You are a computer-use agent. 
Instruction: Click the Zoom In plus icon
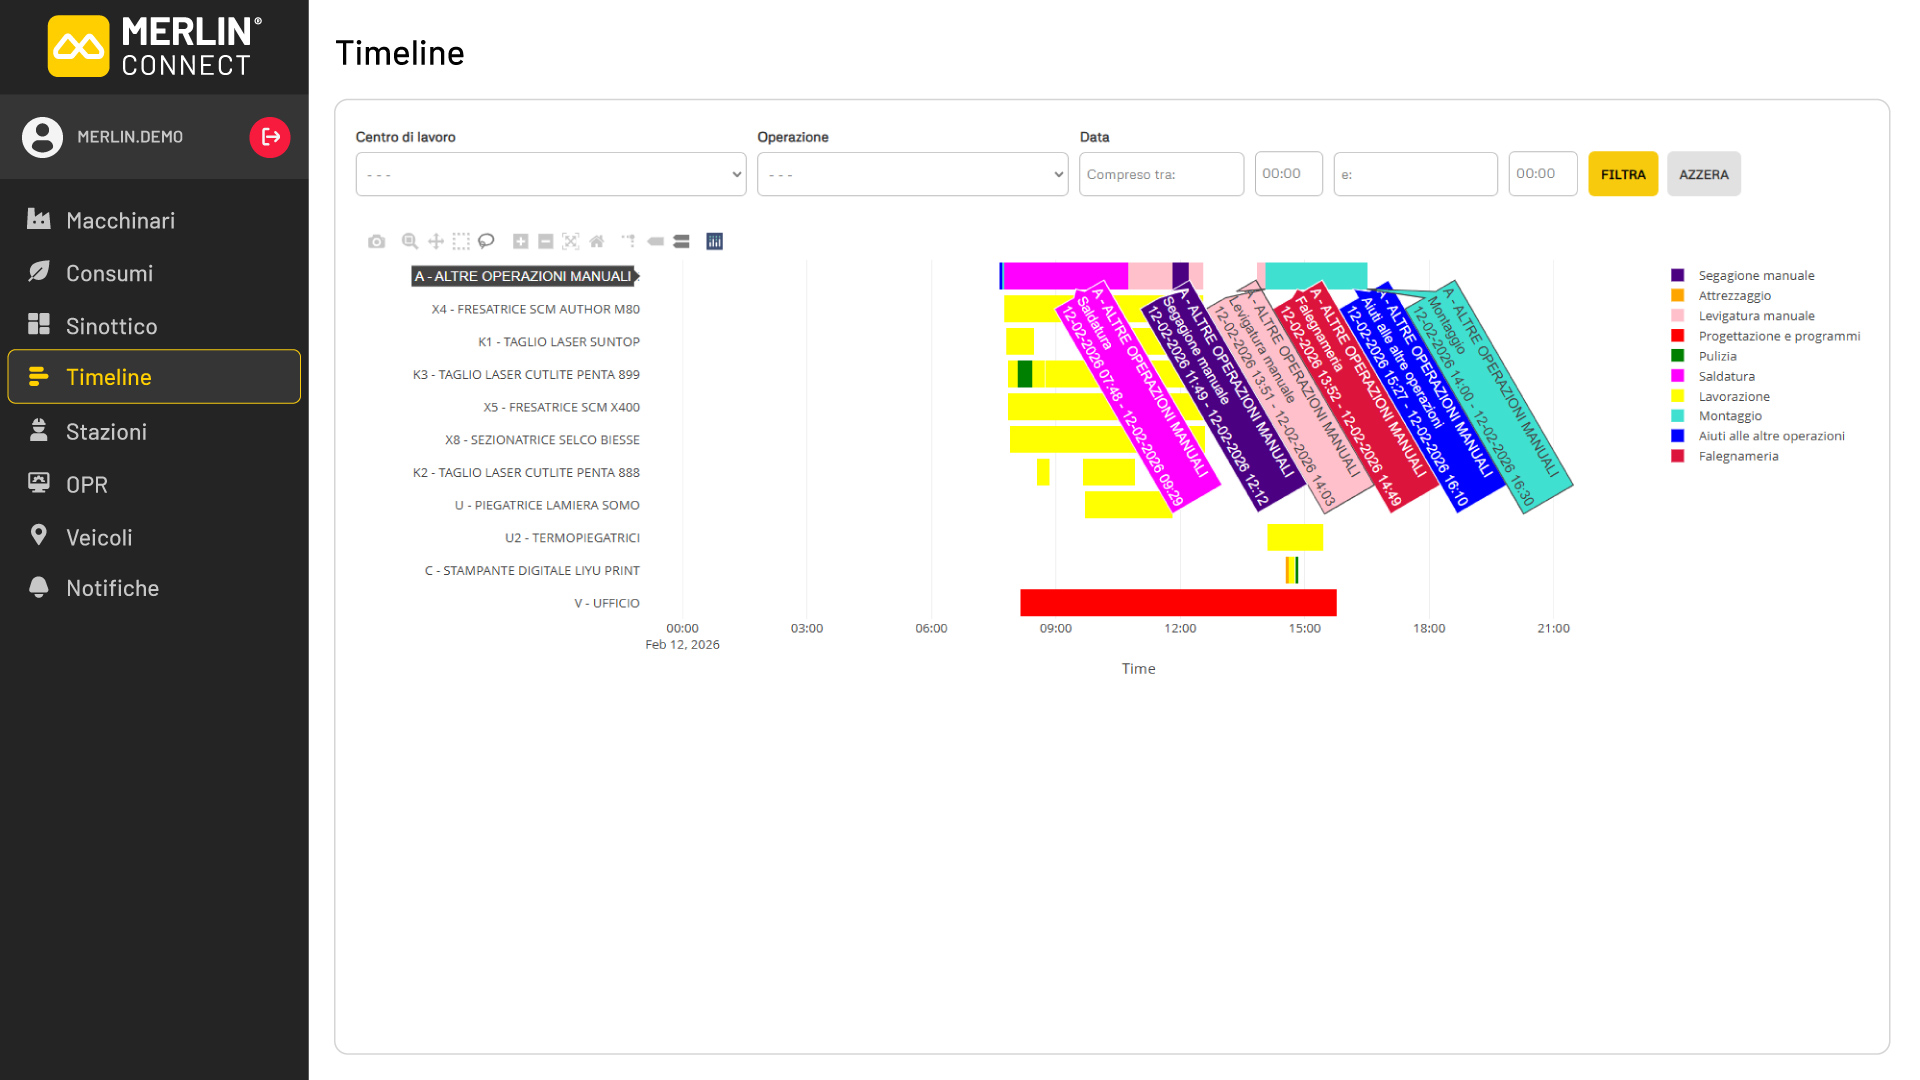pyautogui.click(x=520, y=241)
